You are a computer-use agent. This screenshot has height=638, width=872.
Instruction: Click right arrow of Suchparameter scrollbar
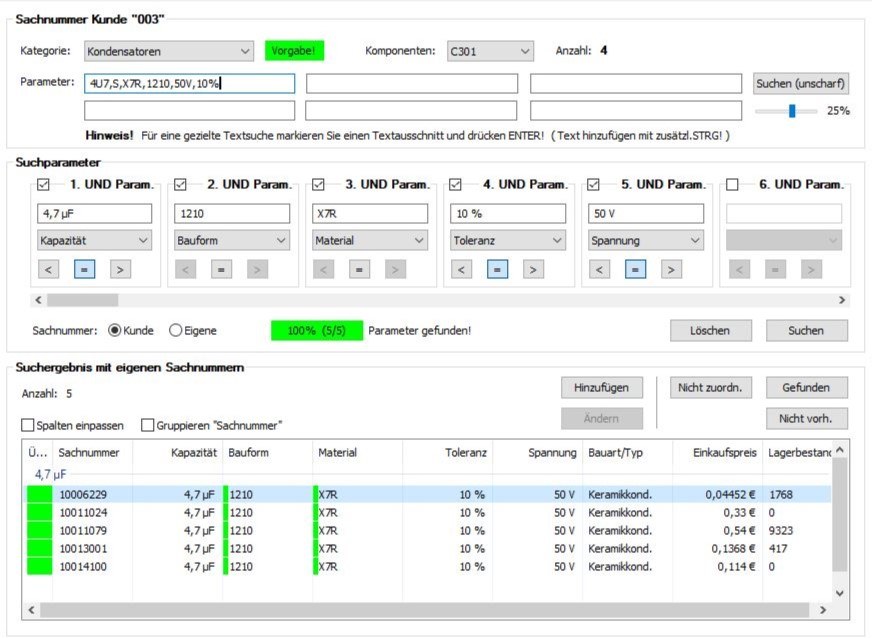(x=842, y=300)
